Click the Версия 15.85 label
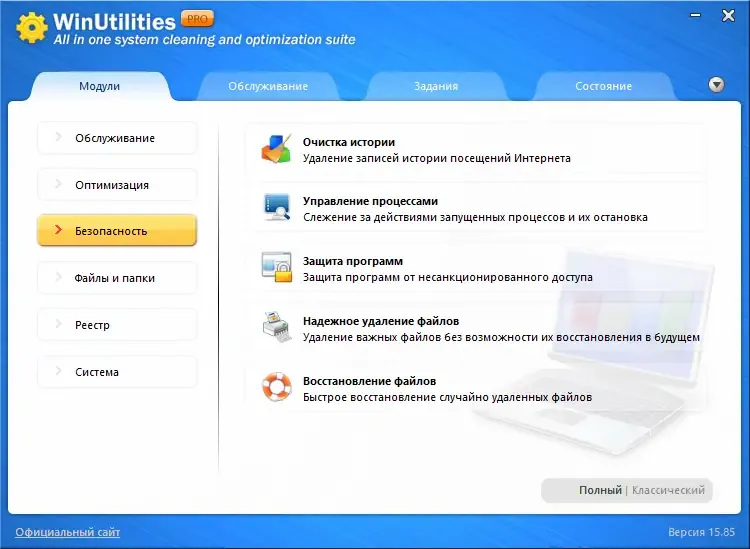 click(x=701, y=532)
